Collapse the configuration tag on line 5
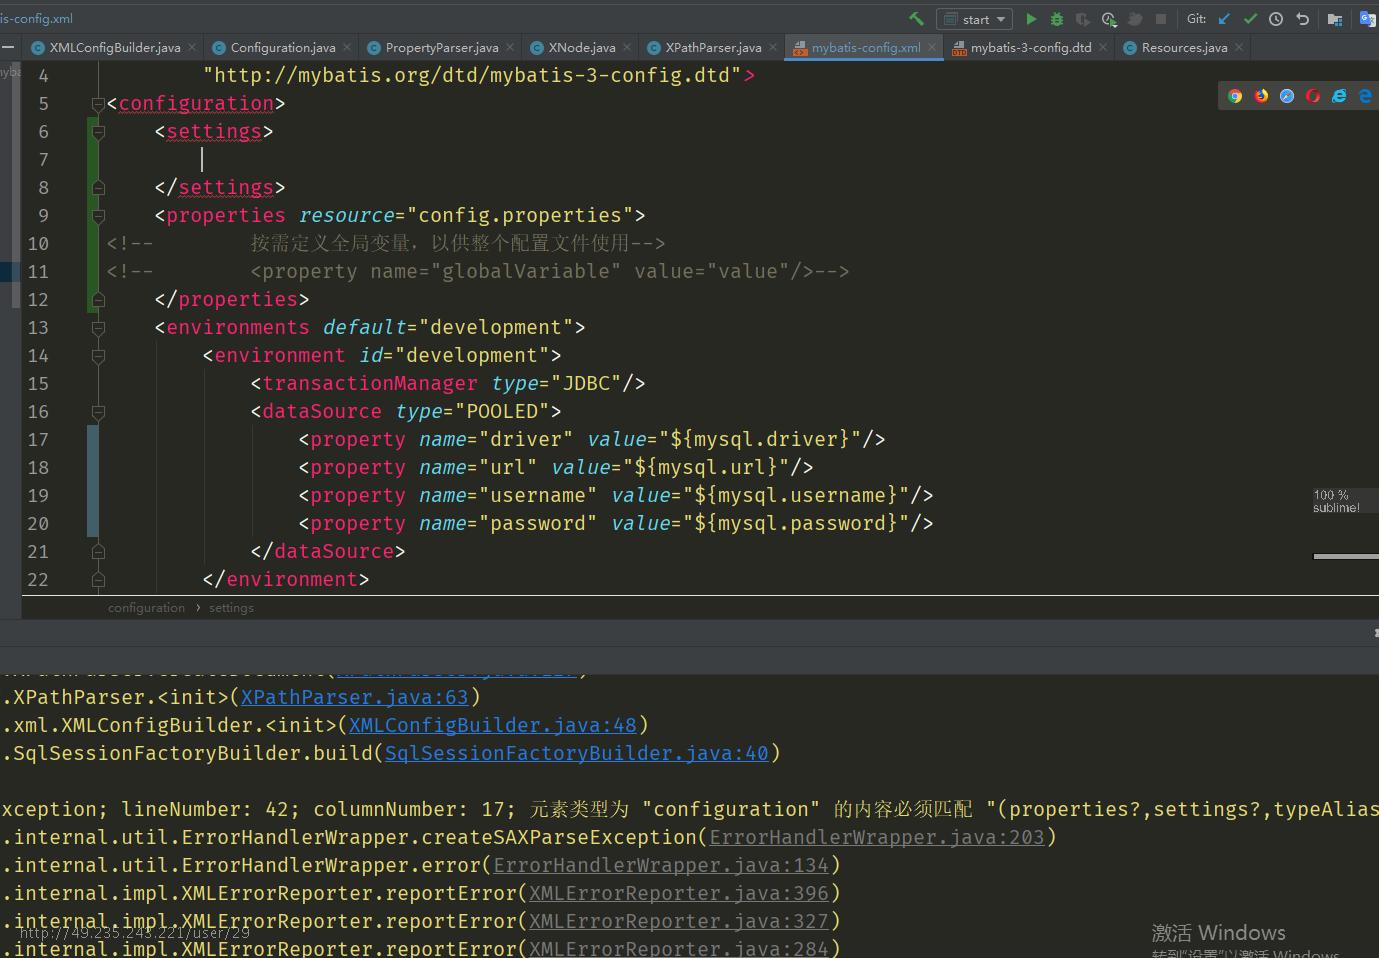The height and width of the screenshot is (958, 1379). [98, 104]
